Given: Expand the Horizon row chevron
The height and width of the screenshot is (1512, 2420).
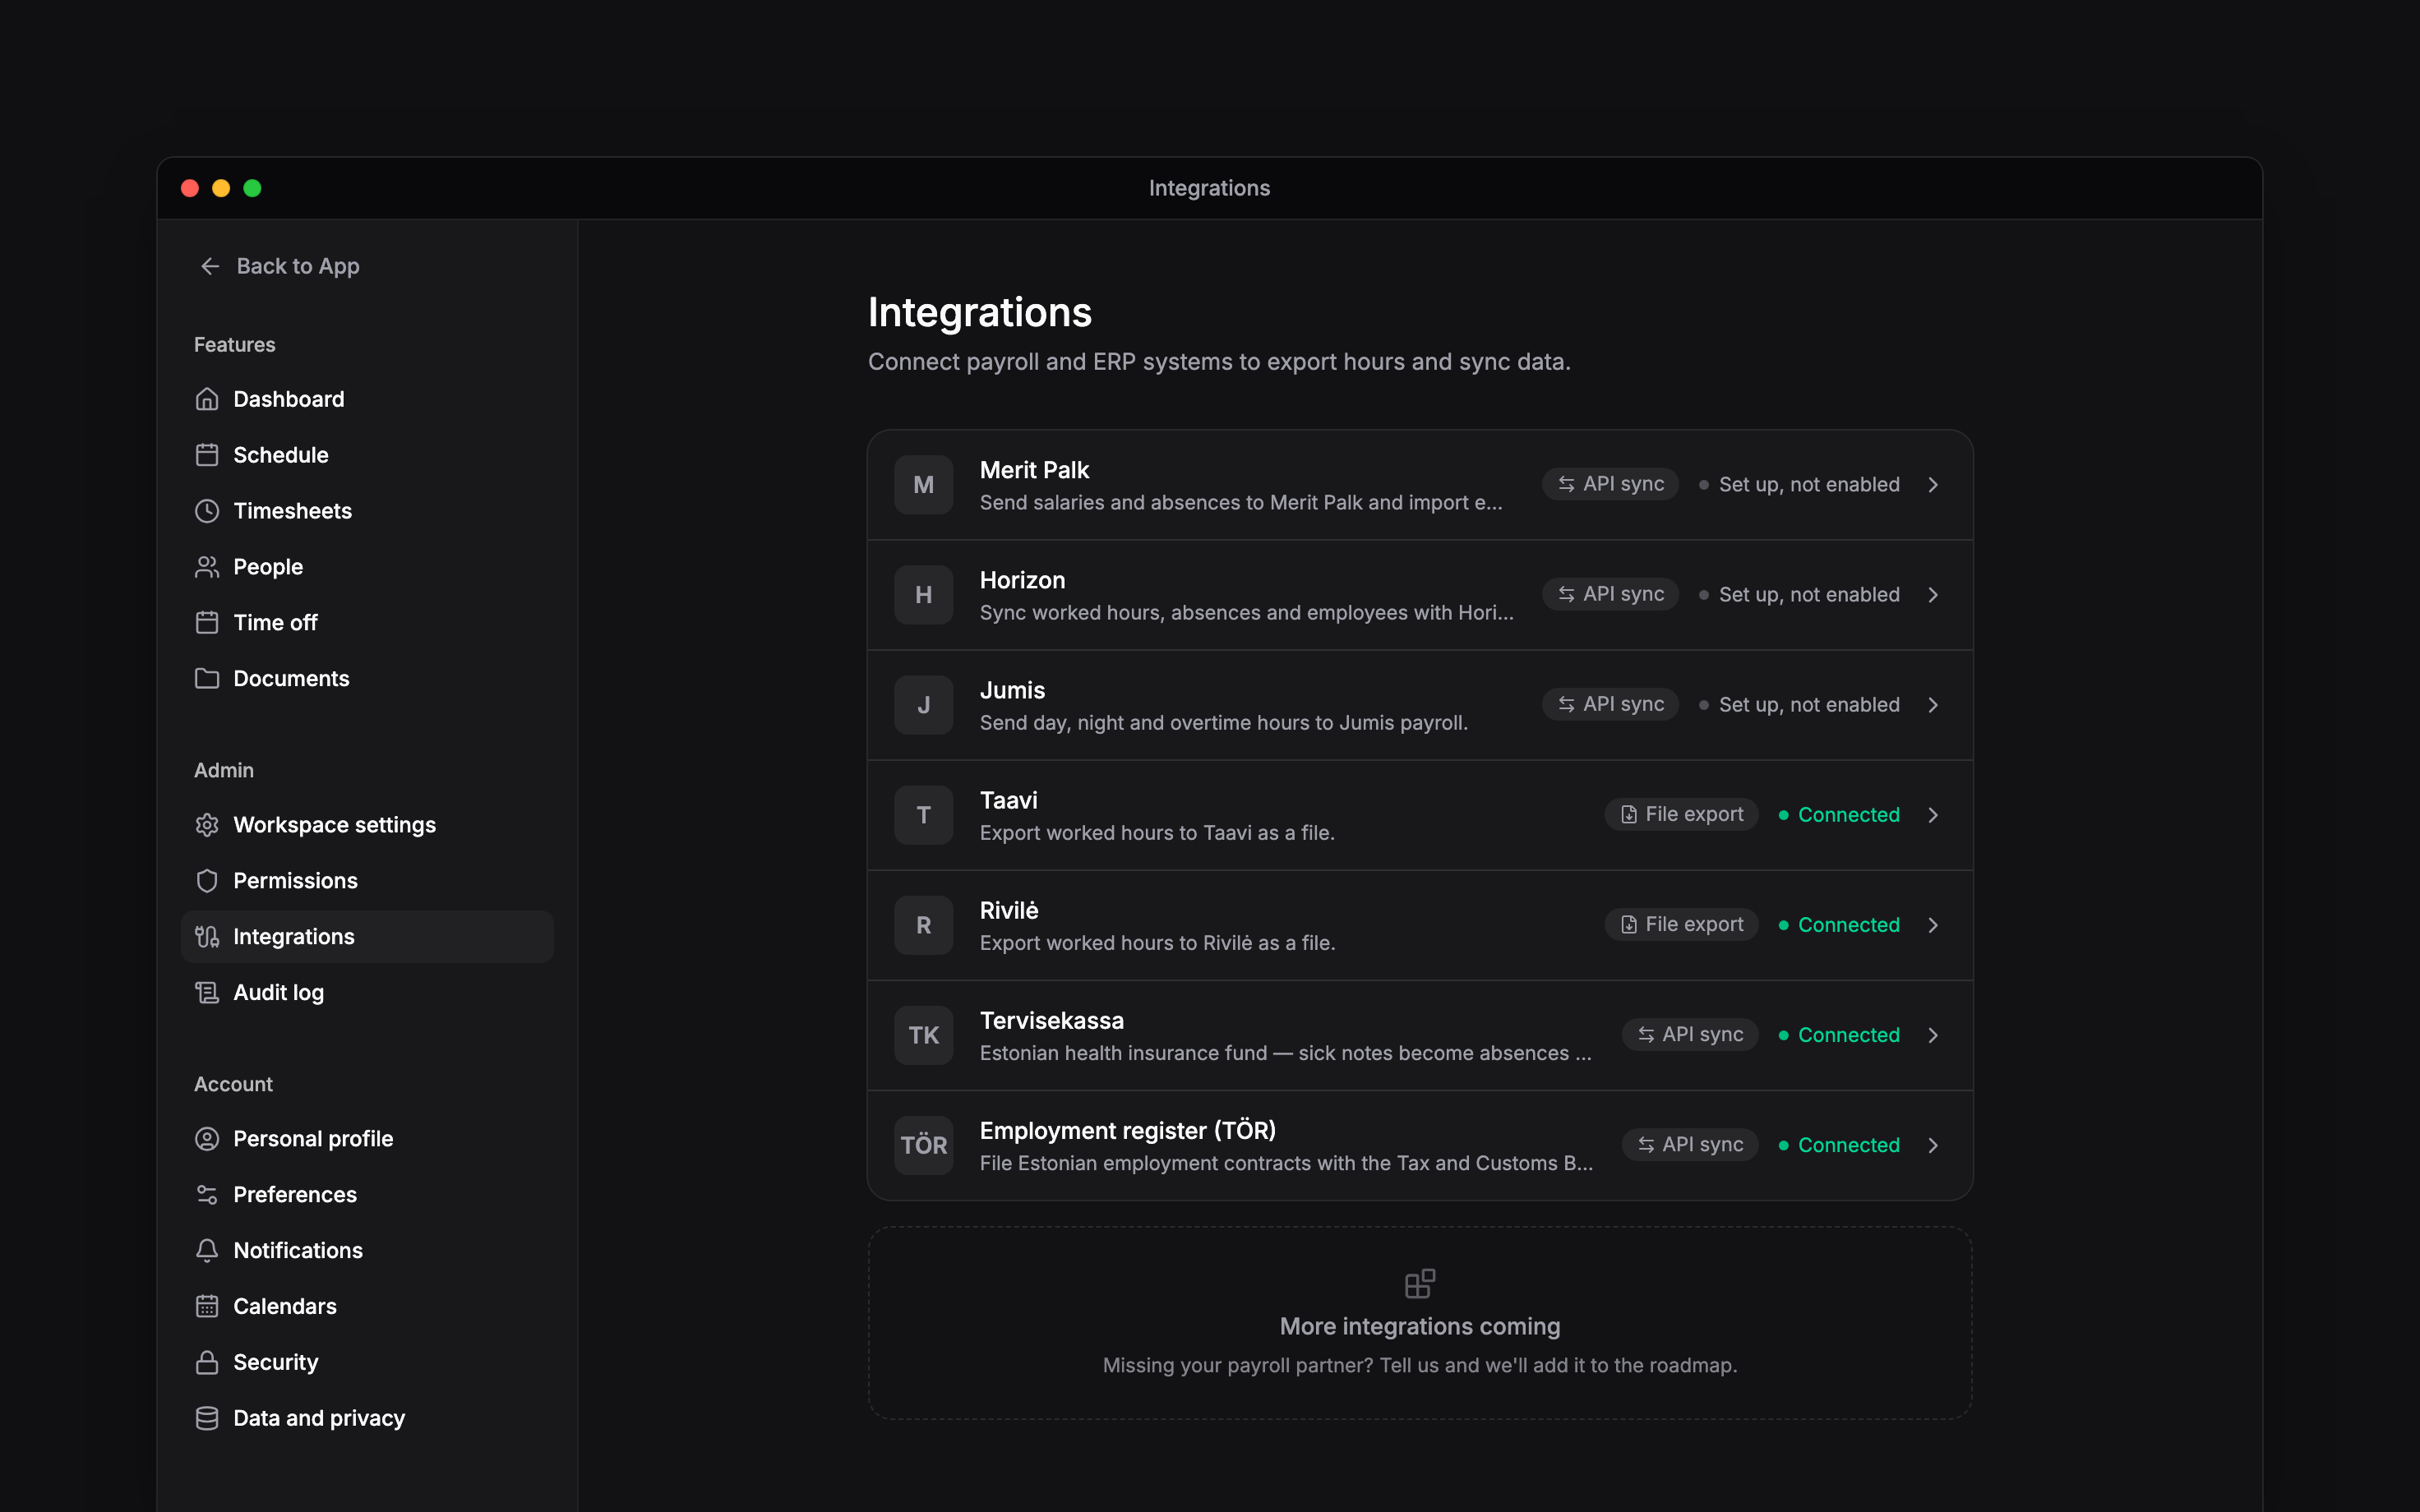Looking at the screenshot, I should tap(1933, 595).
